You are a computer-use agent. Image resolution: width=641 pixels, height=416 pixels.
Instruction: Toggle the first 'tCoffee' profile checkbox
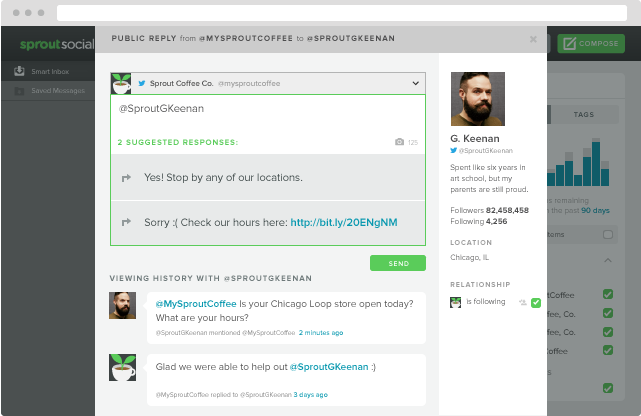608,294
